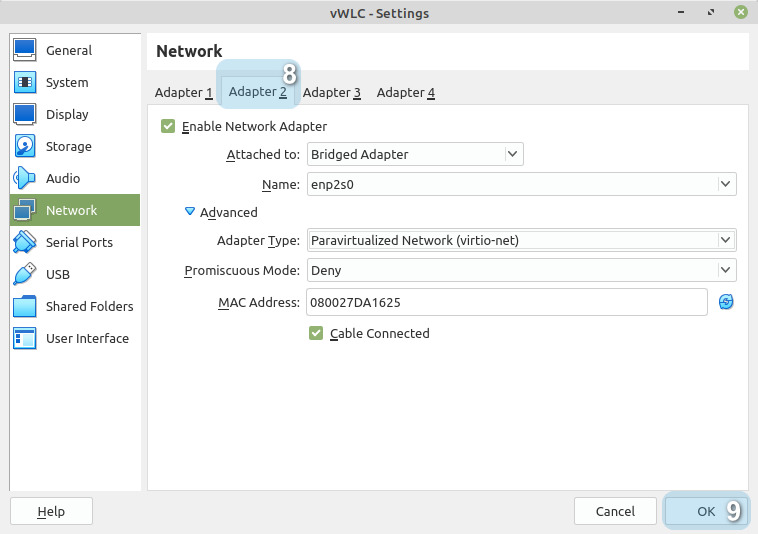Click the Cancel button
This screenshot has height=534, width=758.
click(x=615, y=511)
